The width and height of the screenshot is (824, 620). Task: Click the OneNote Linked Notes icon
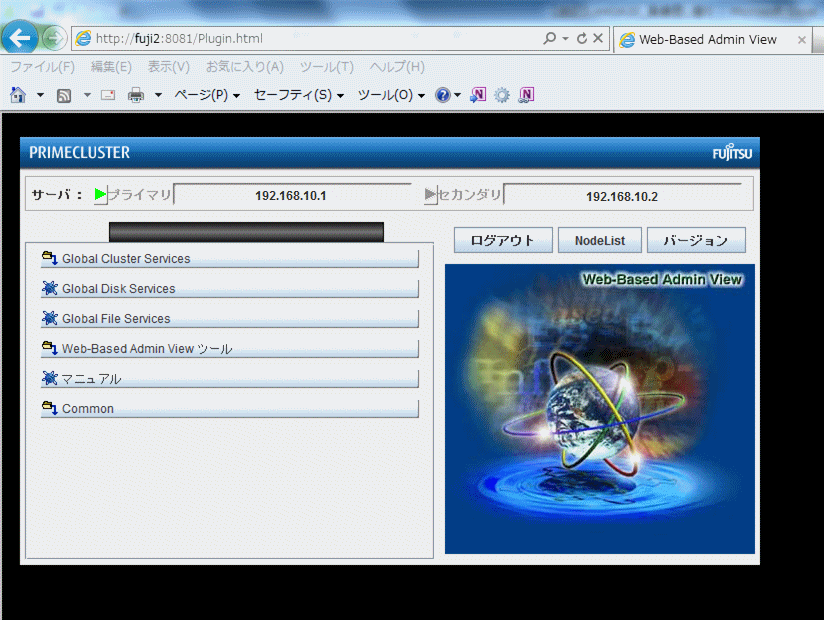526,95
